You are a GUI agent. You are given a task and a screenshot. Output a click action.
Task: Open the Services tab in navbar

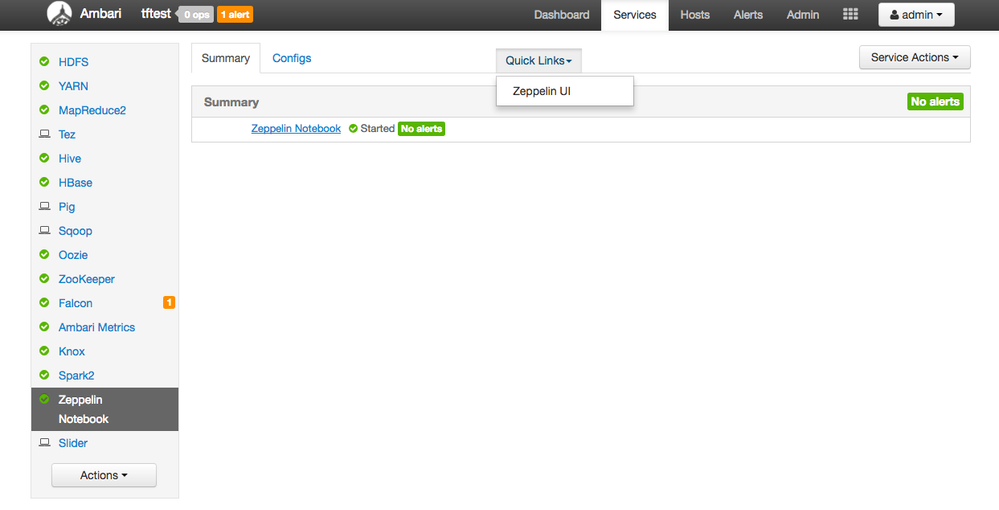tap(635, 15)
